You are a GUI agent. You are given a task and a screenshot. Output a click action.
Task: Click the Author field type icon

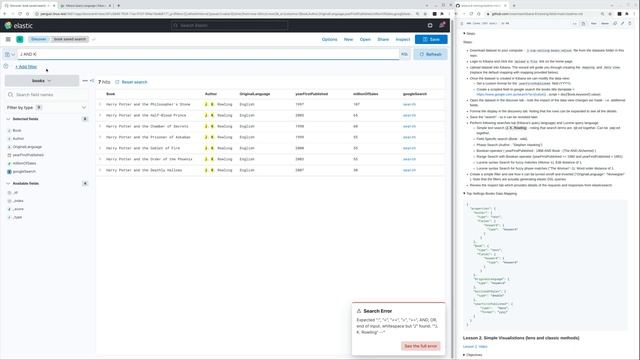pos(9,139)
